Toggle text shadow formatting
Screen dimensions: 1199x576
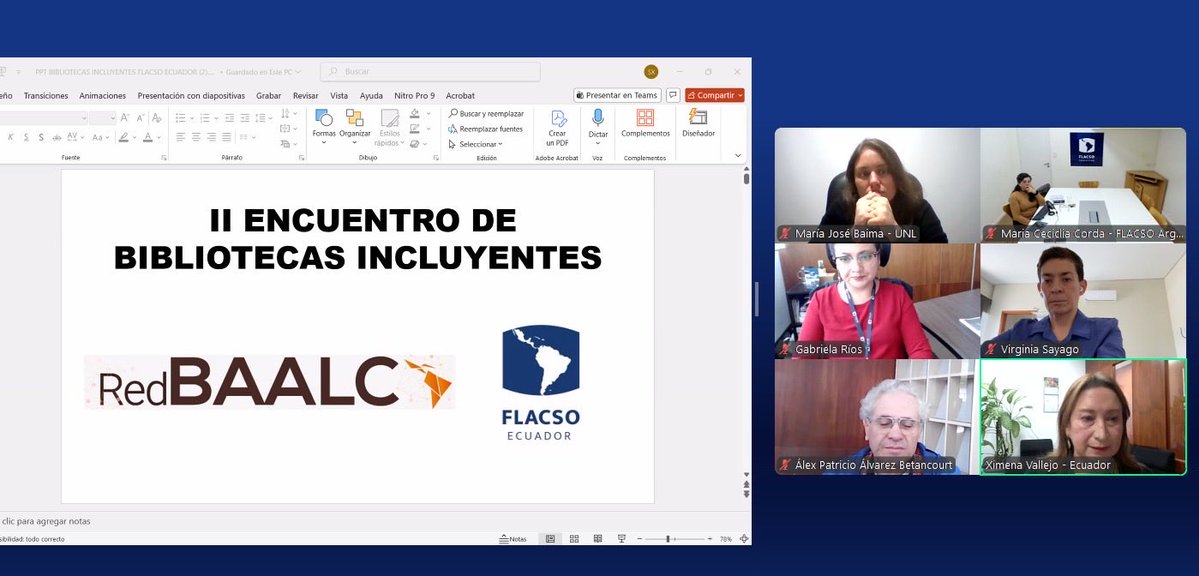(x=41, y=137)
